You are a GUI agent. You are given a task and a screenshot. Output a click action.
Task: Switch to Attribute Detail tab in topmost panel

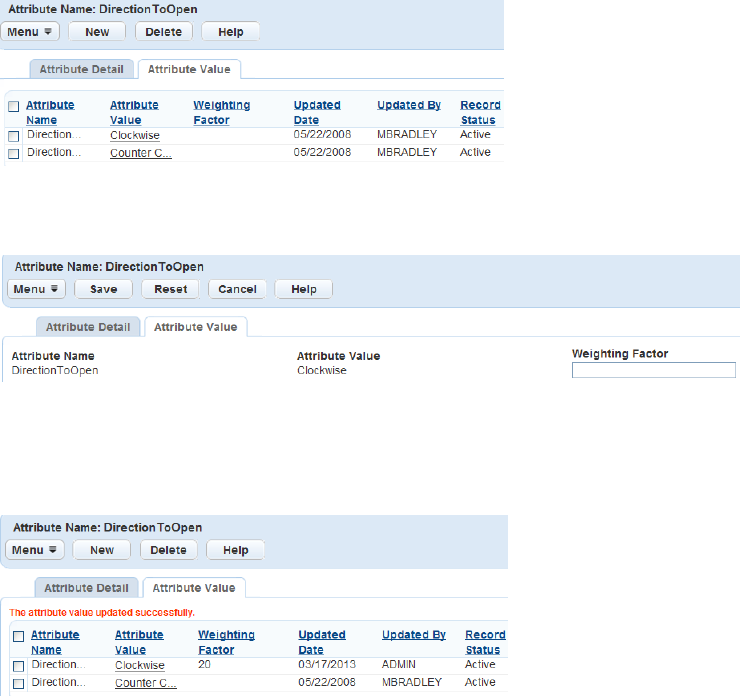click(x=82, y=69)
